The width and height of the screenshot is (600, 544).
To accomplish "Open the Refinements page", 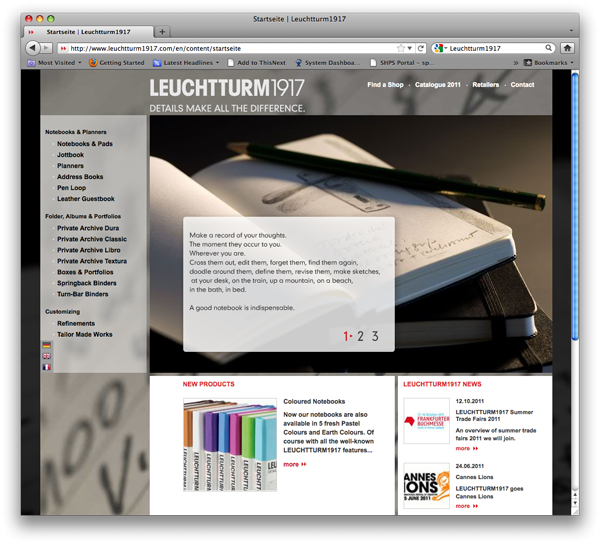I will (x=76, y=324).
